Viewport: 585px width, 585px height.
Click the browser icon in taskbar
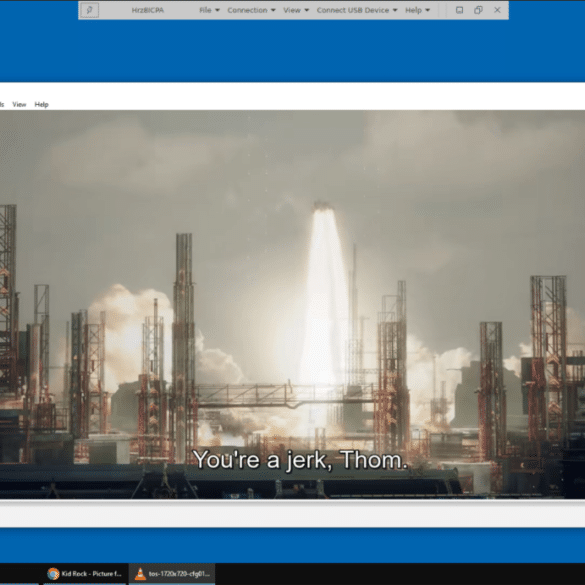53,574
